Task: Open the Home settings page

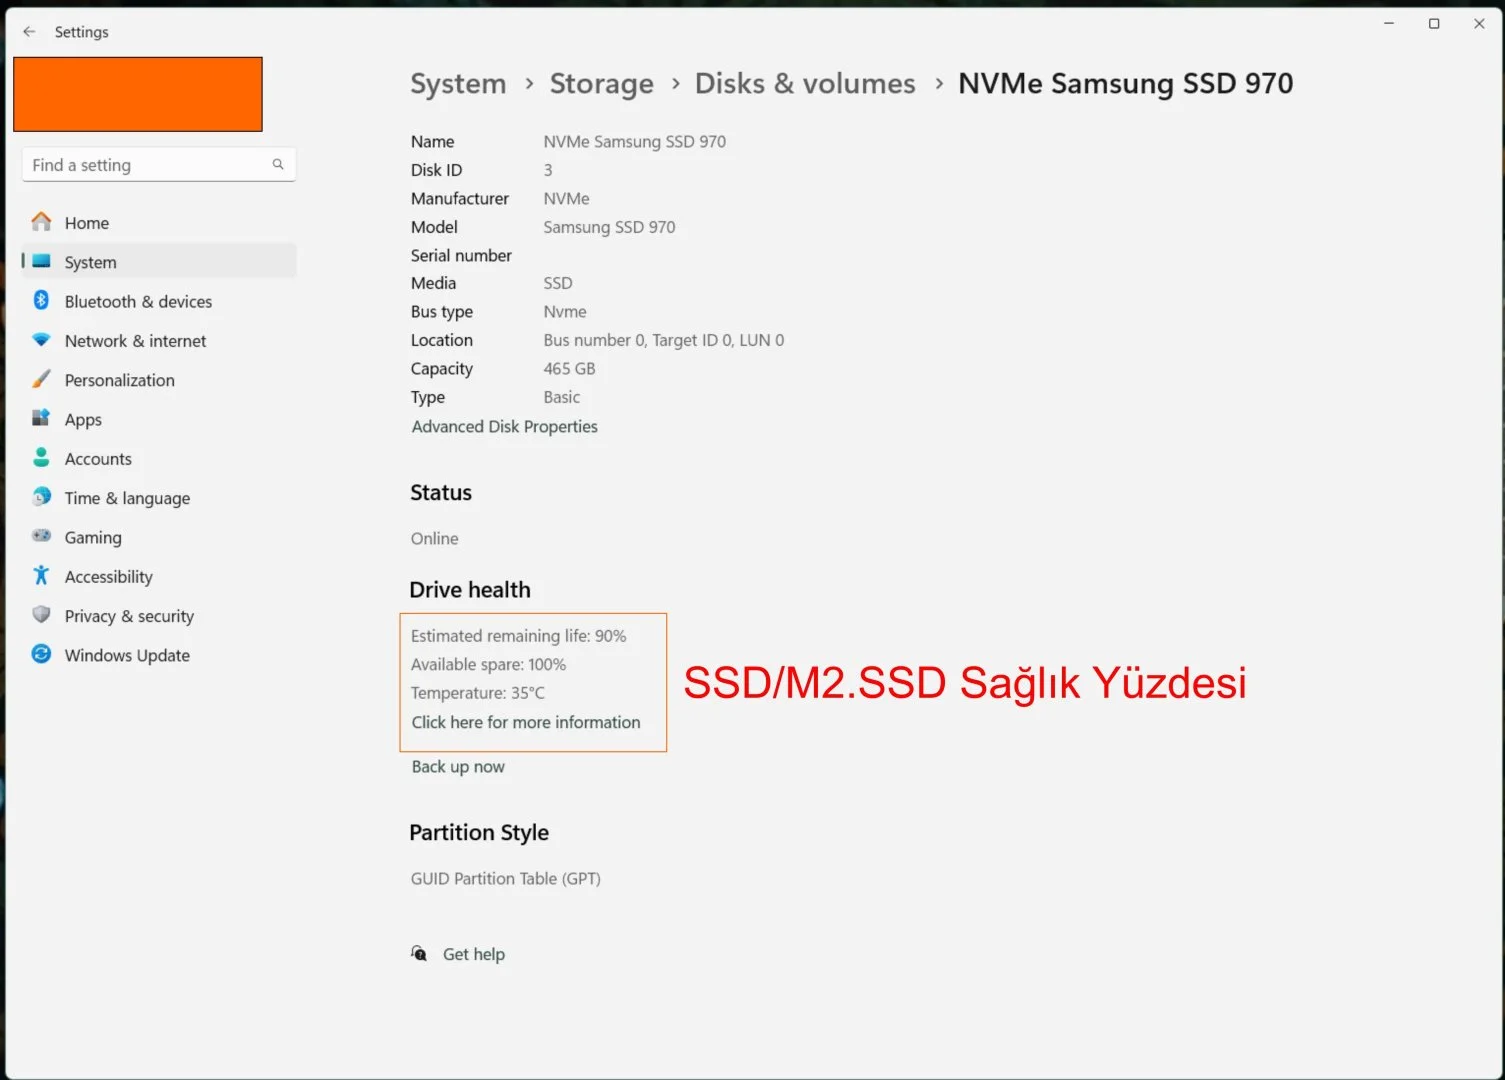Action: coord(159,223)
